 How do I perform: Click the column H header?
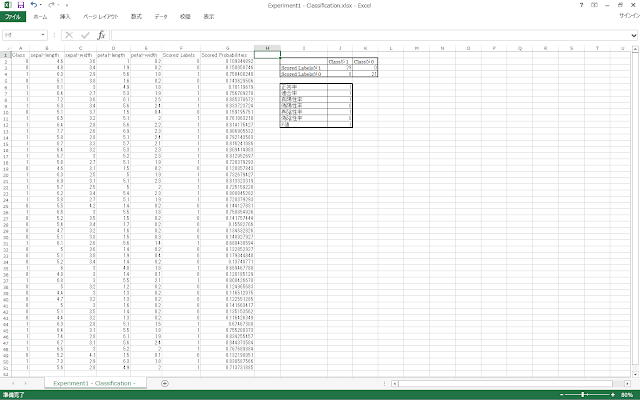coord(266,48)
